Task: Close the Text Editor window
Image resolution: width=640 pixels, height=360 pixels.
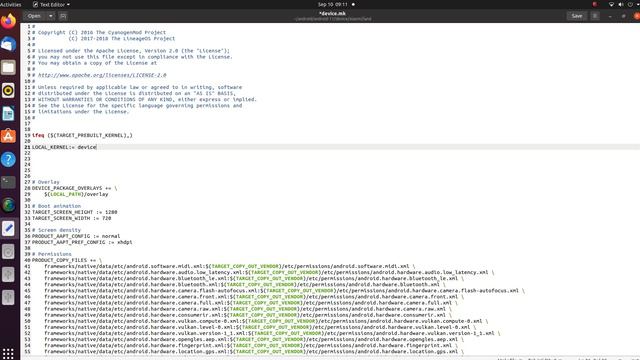Action: 636,16
